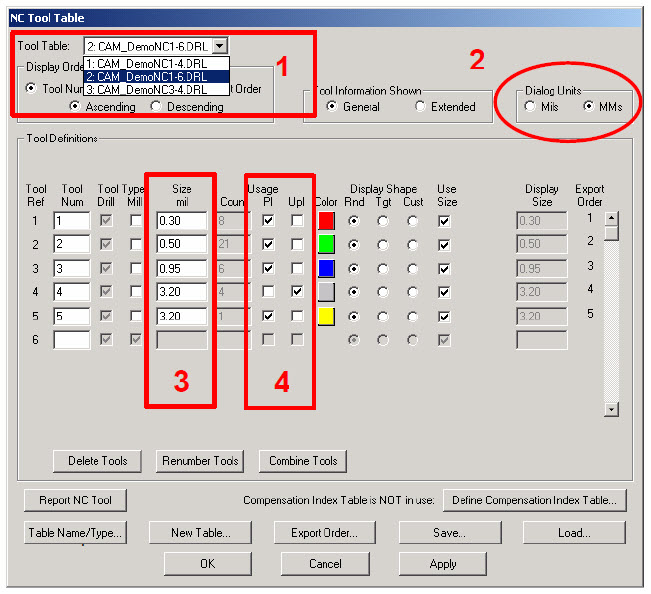Toggle Mill checkbox for tool ref 1

coord(135,220)
